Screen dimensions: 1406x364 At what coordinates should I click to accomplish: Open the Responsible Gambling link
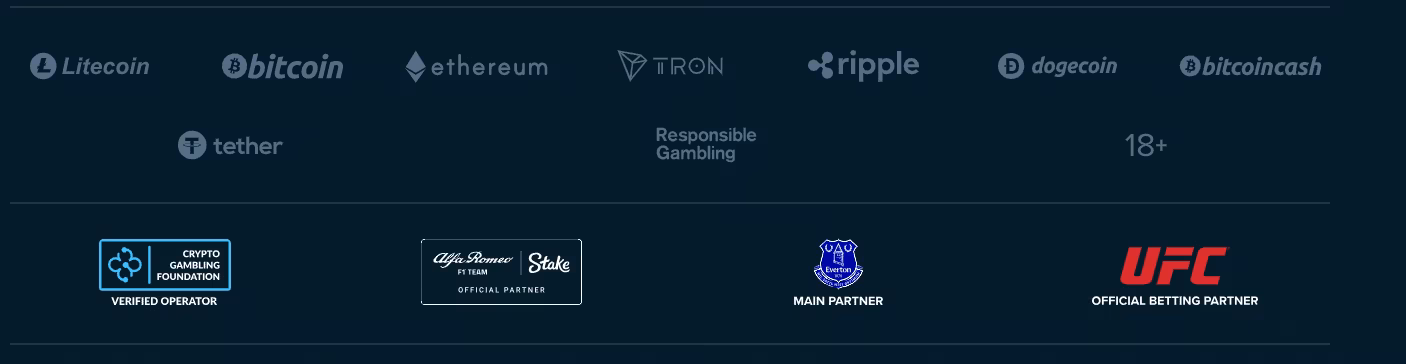[705, 144]
